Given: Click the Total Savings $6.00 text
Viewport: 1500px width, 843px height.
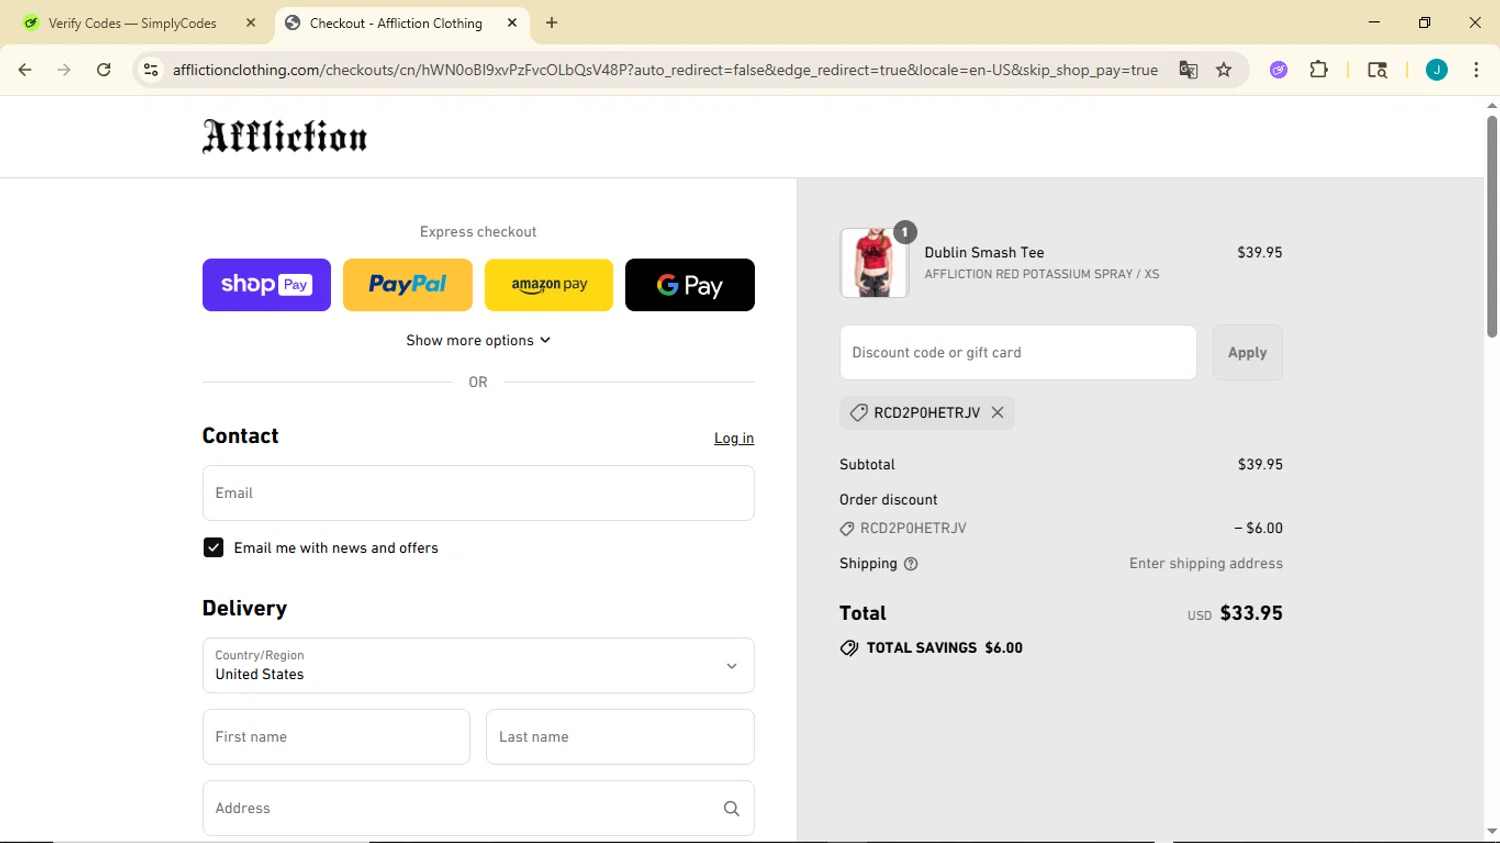Looking at the screenshot, I should [944, 648].
